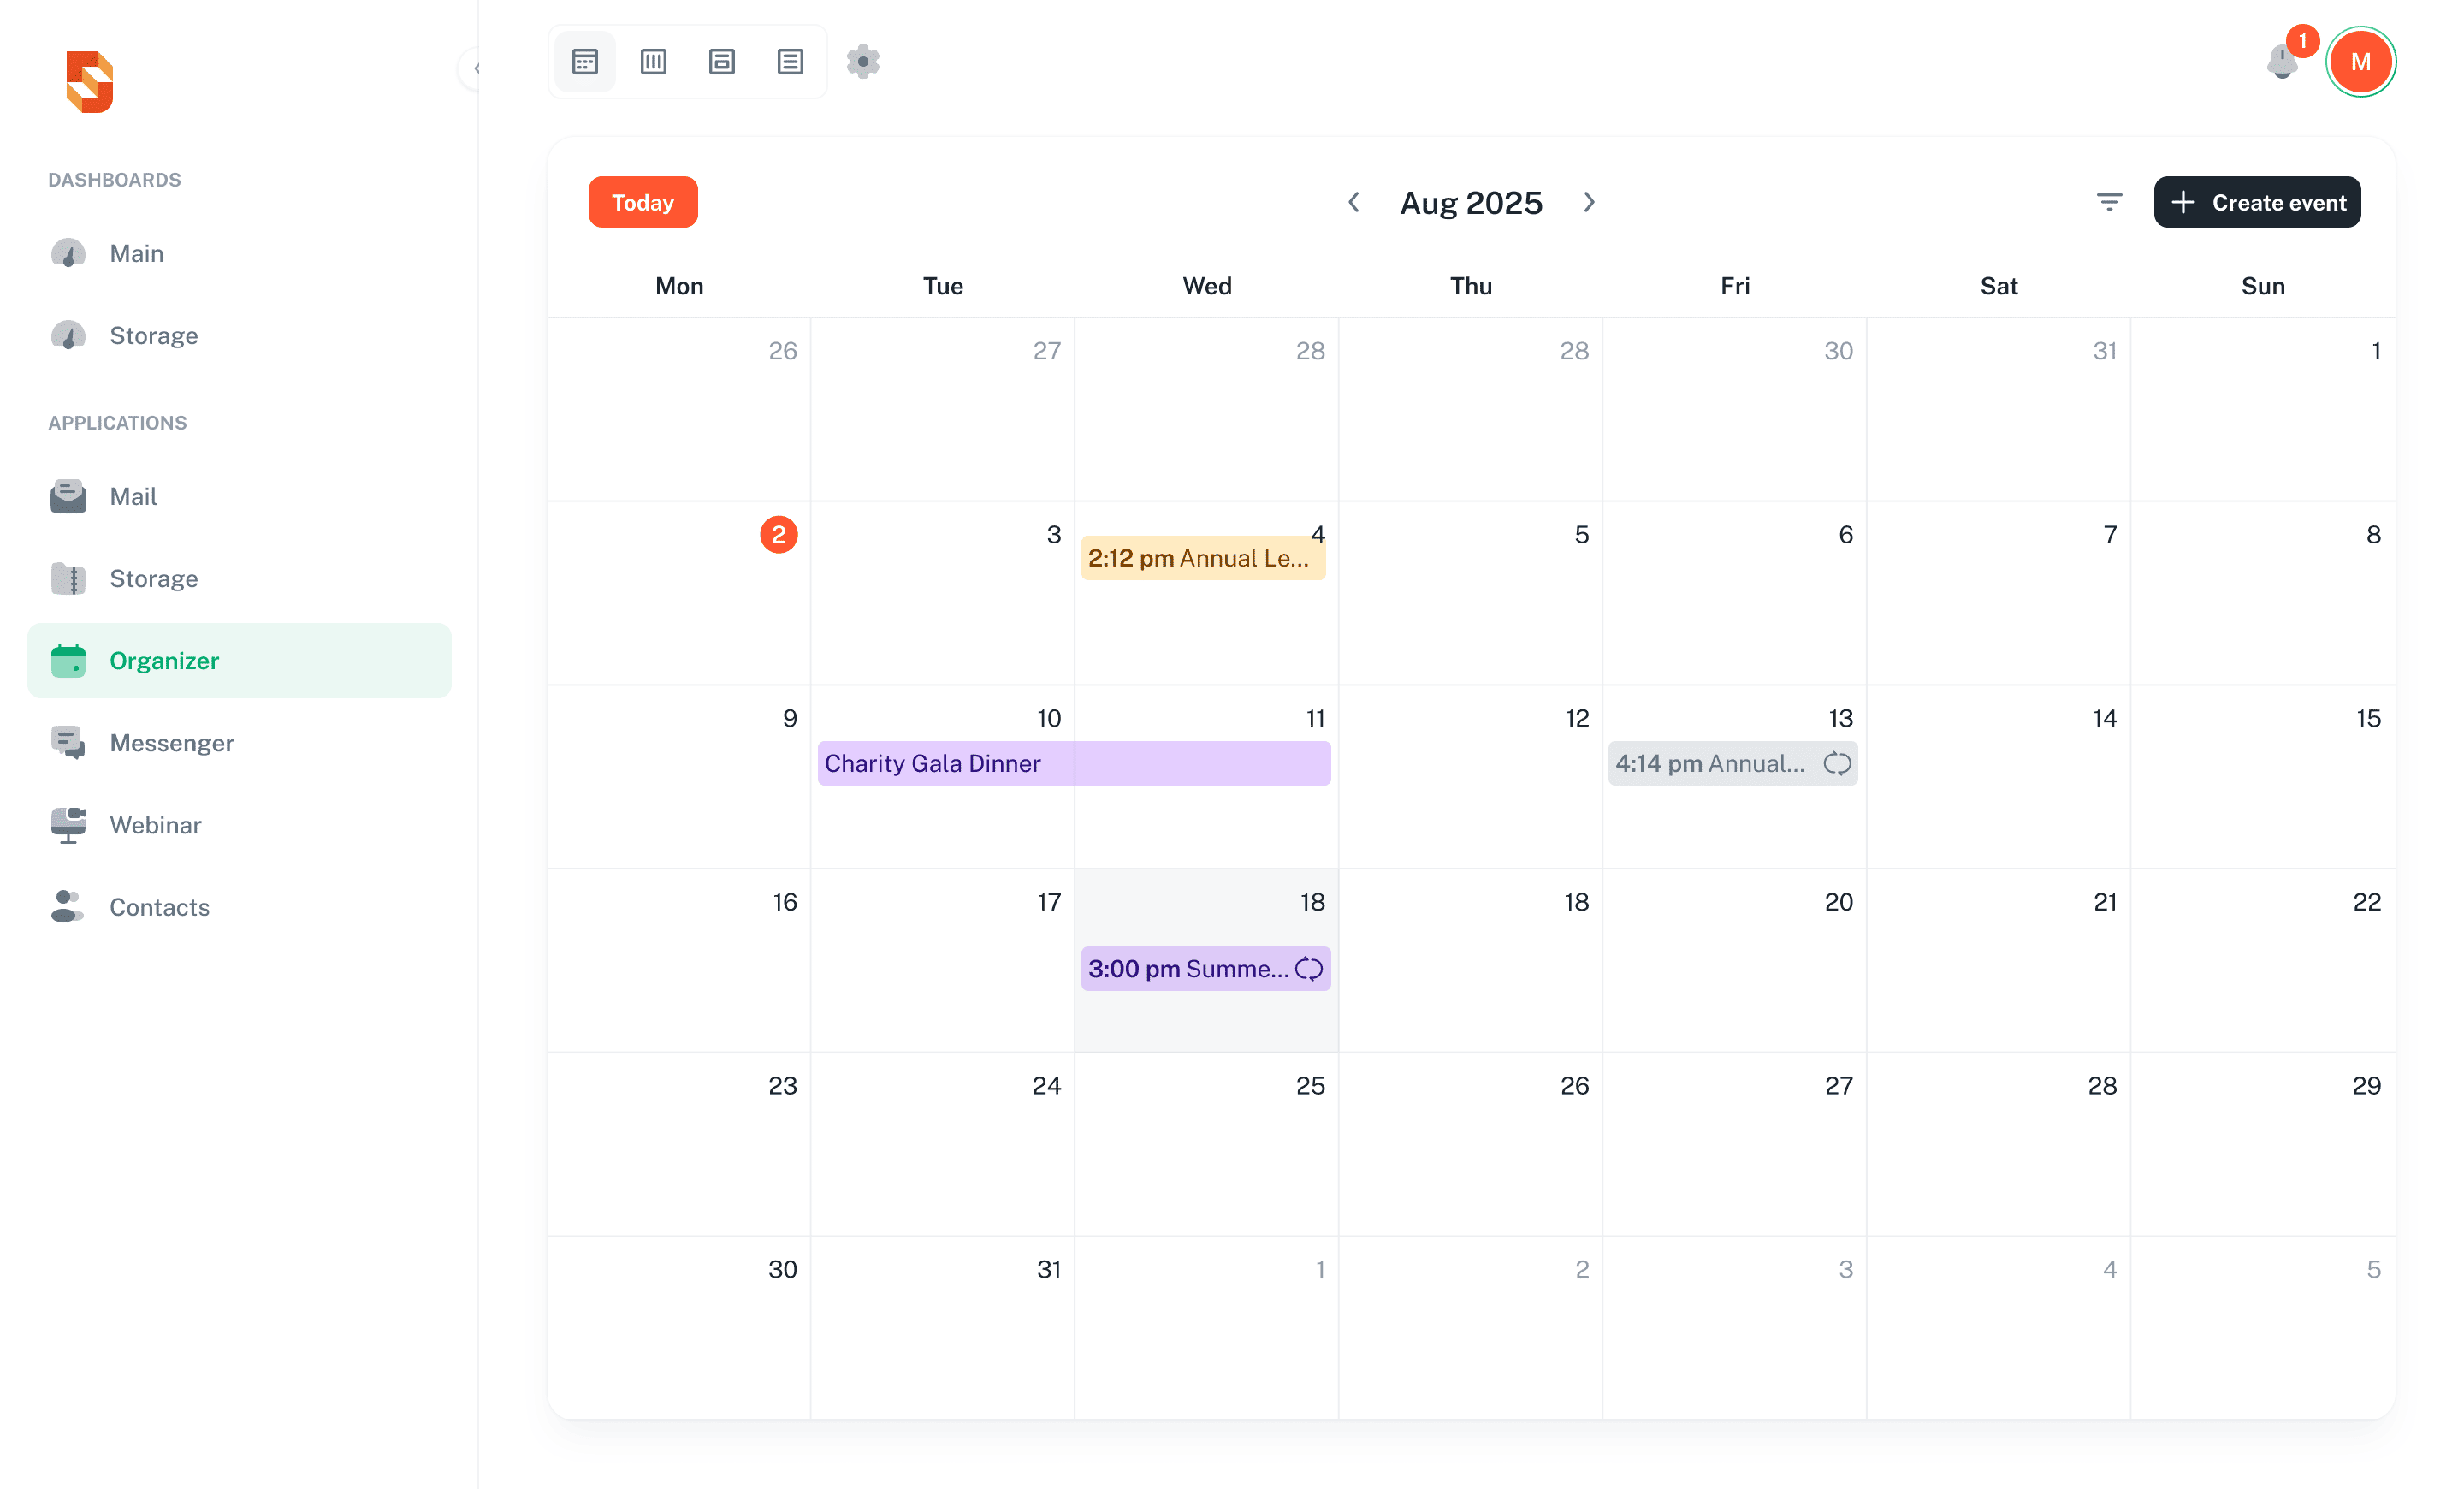
Task: Switch to week columns view icon
Action: (x=653, y=62)
